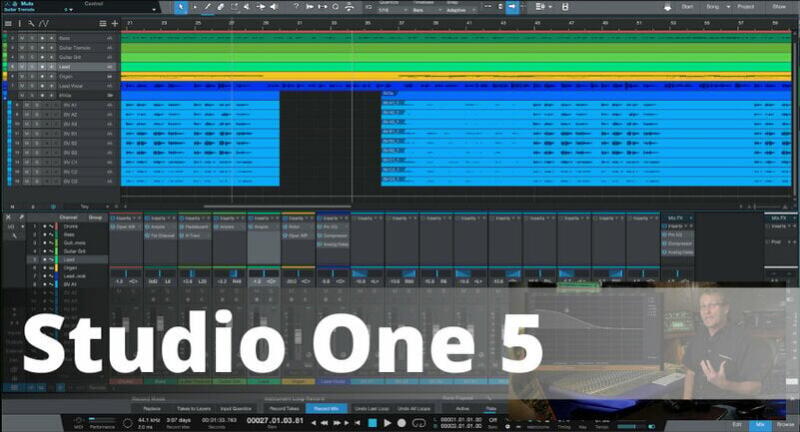Solo the Organ track
Viewport: 800px width, 432px height.
31,76
